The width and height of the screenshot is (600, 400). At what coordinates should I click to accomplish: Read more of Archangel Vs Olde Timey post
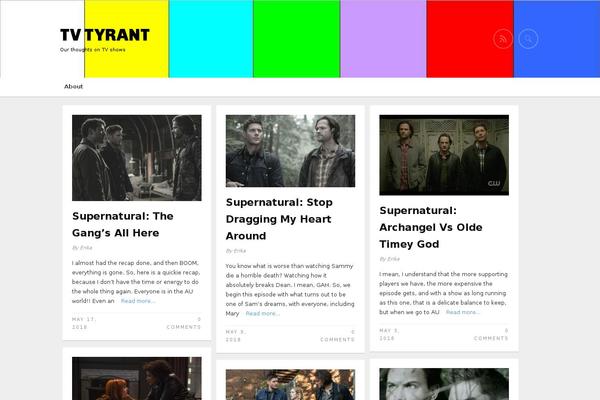tap(463, 312)
